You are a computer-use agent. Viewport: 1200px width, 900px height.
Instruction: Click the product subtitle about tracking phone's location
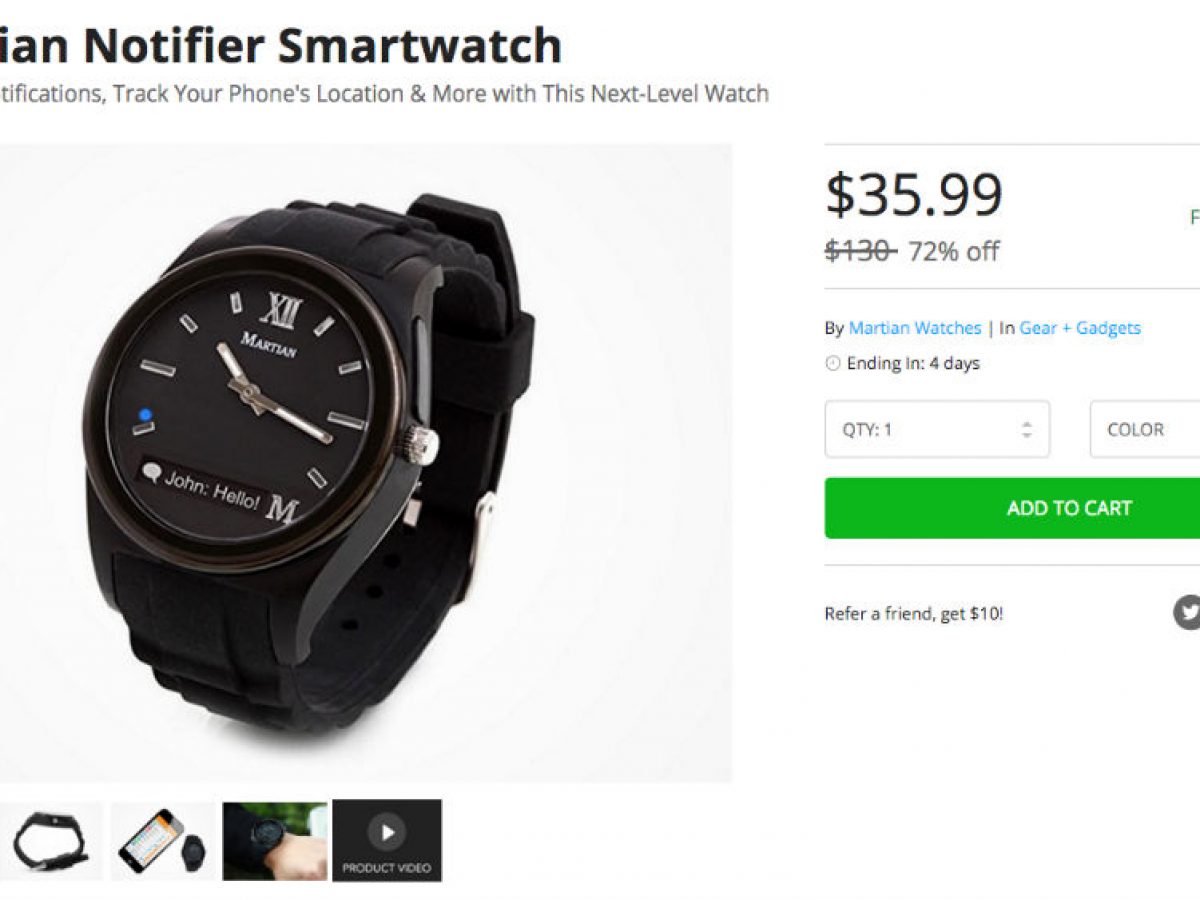384,94
